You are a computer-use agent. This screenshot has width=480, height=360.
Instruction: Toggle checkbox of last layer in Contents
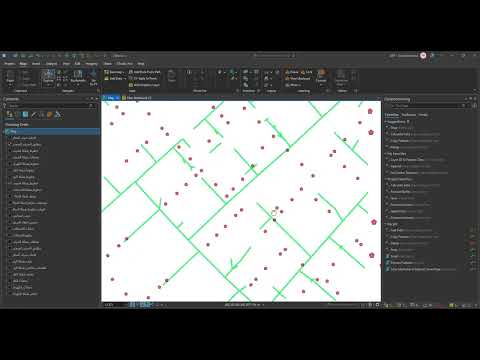10,294
